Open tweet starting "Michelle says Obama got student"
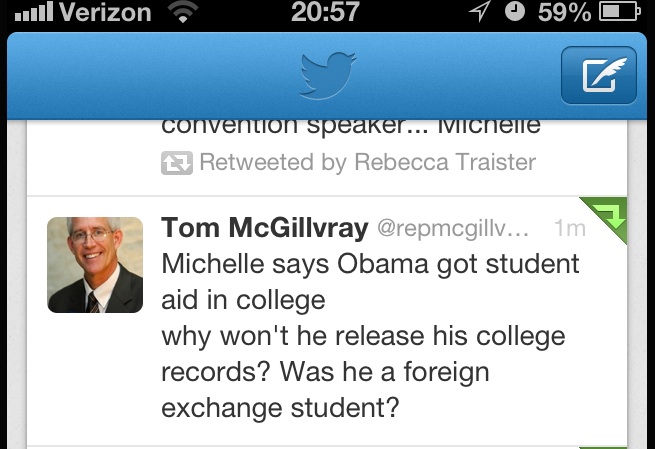Viewport: 655px width, 449px height. click(370, 264)
